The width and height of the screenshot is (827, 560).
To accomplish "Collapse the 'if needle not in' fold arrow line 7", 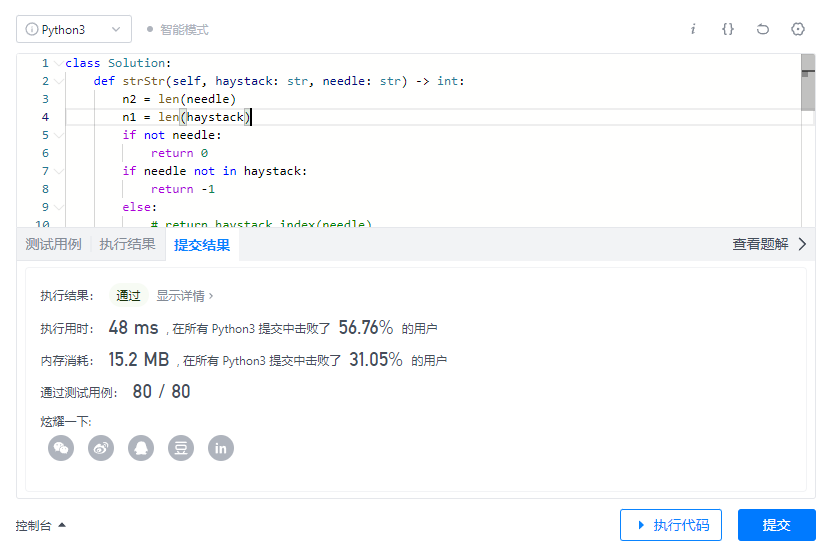I will coord(59,171).
